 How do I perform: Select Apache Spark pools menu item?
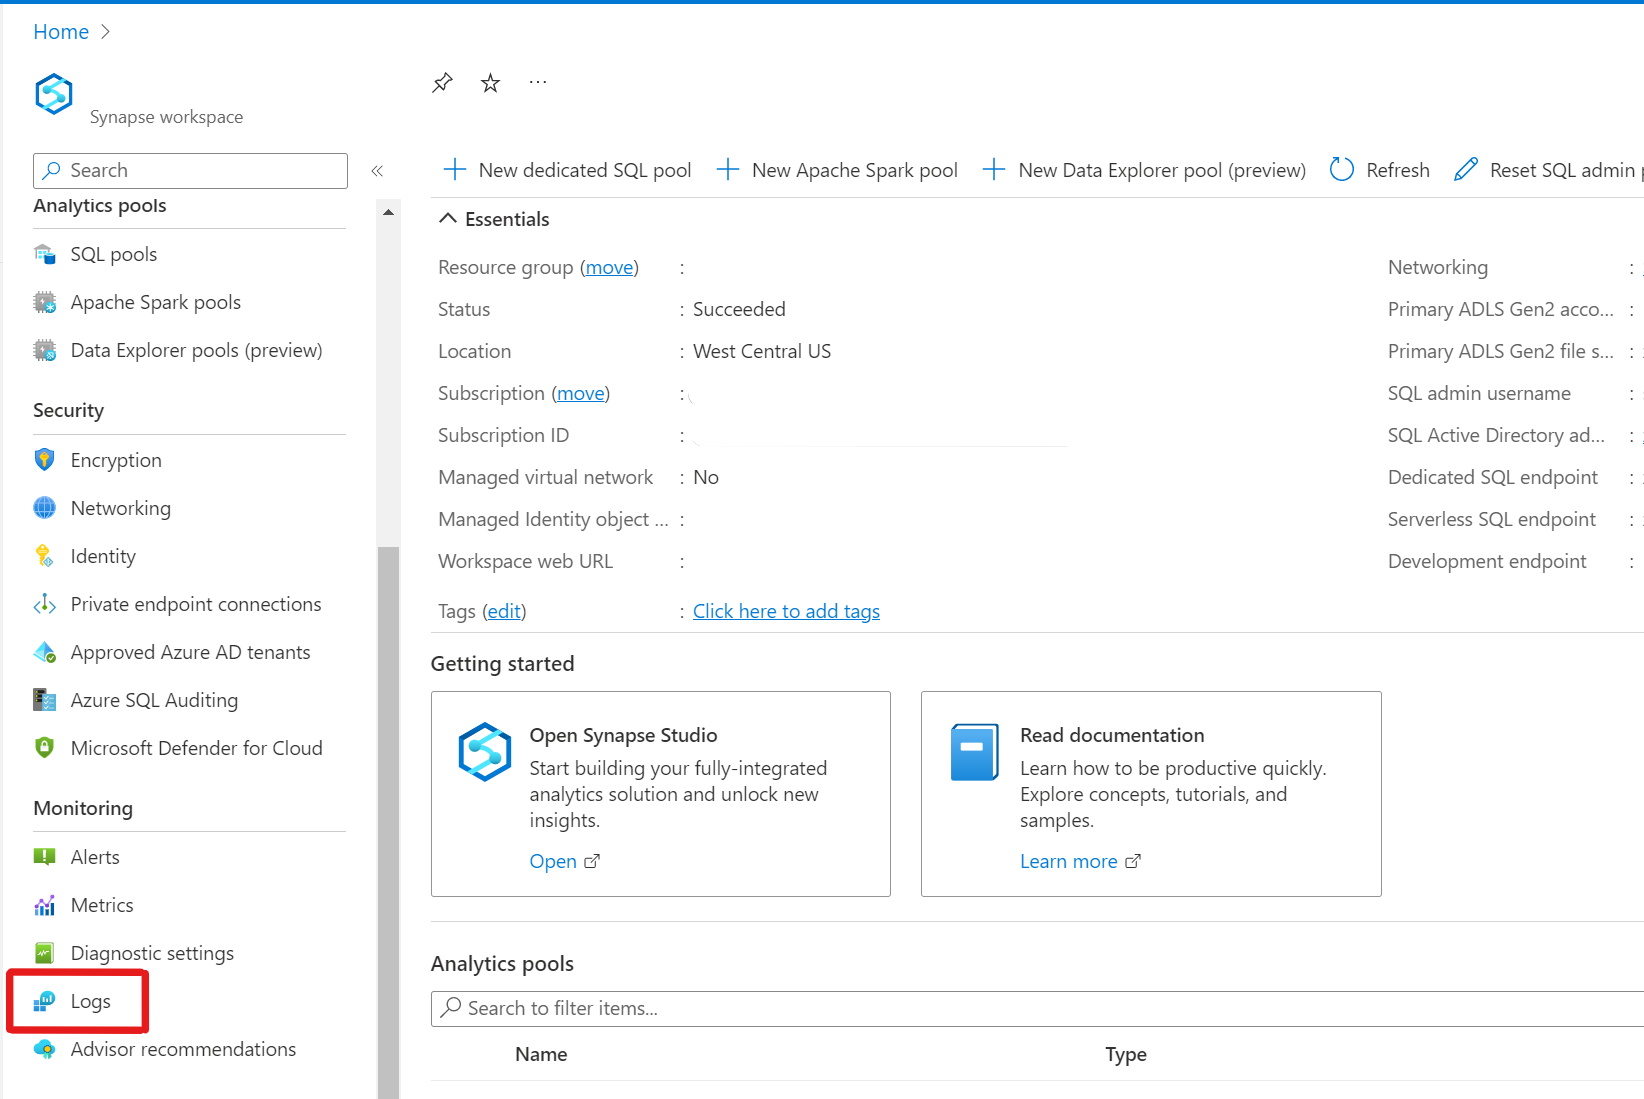coord(155,302)
